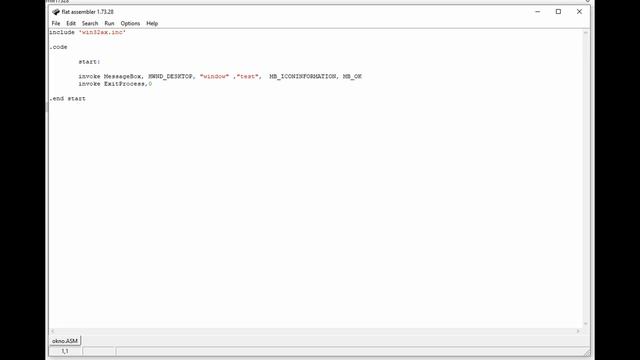
Task: Click the window resize grip corner
Action: (587, 353)
